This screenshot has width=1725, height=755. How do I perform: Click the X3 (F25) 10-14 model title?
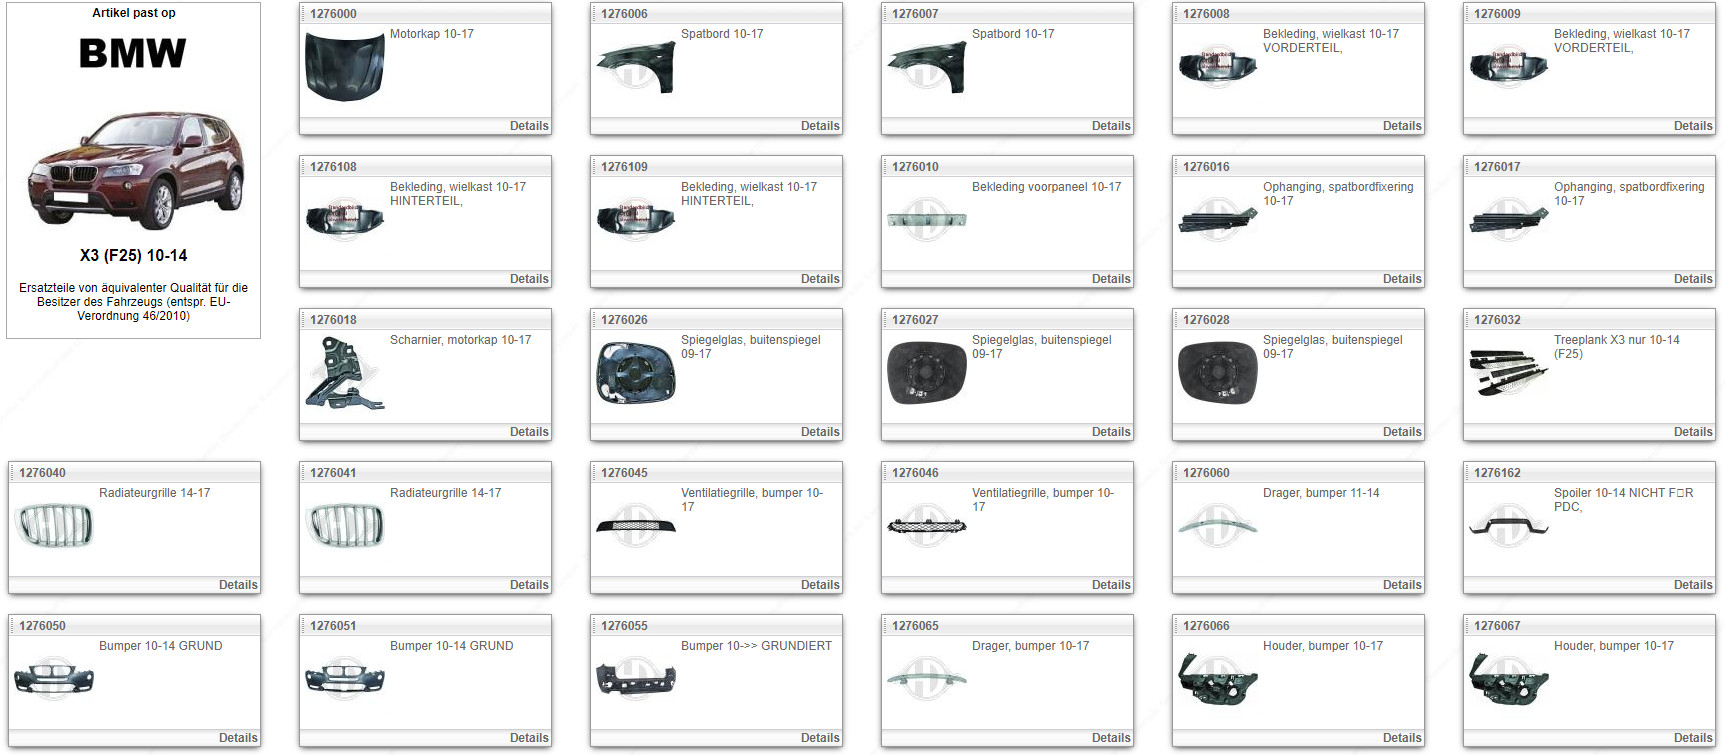tap(134, 256)
